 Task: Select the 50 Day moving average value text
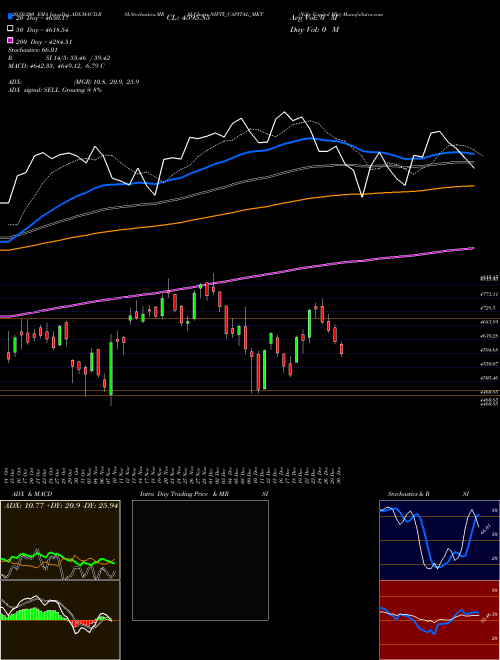tap(42, 30)
